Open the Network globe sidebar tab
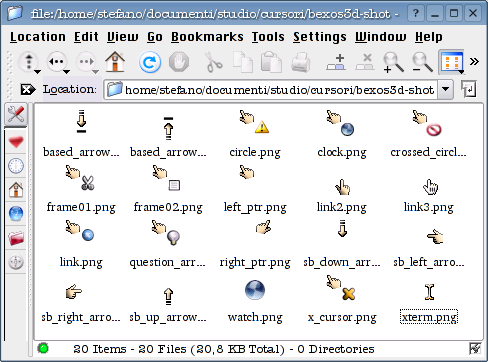Viewport: 488px width, 362px height. pyautogui.click(x=16, y=214)
